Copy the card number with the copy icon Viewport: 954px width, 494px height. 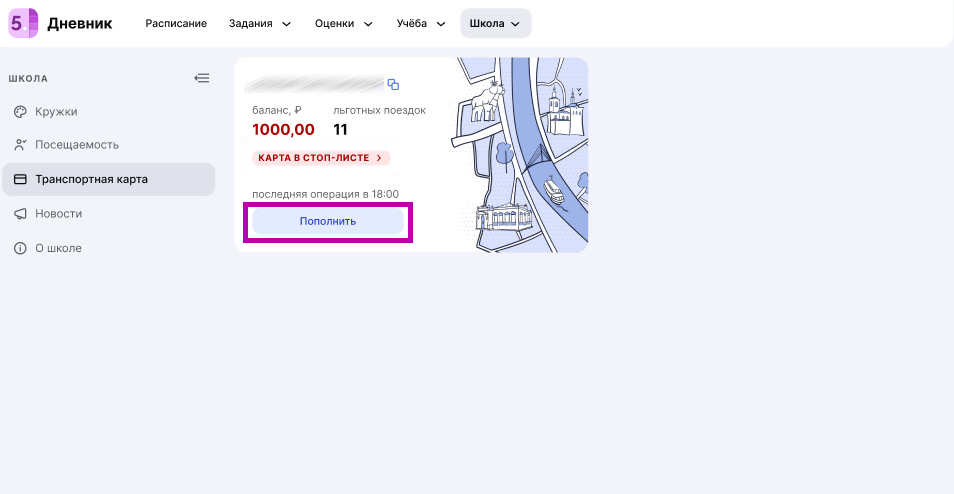click(x=393, y=85)
